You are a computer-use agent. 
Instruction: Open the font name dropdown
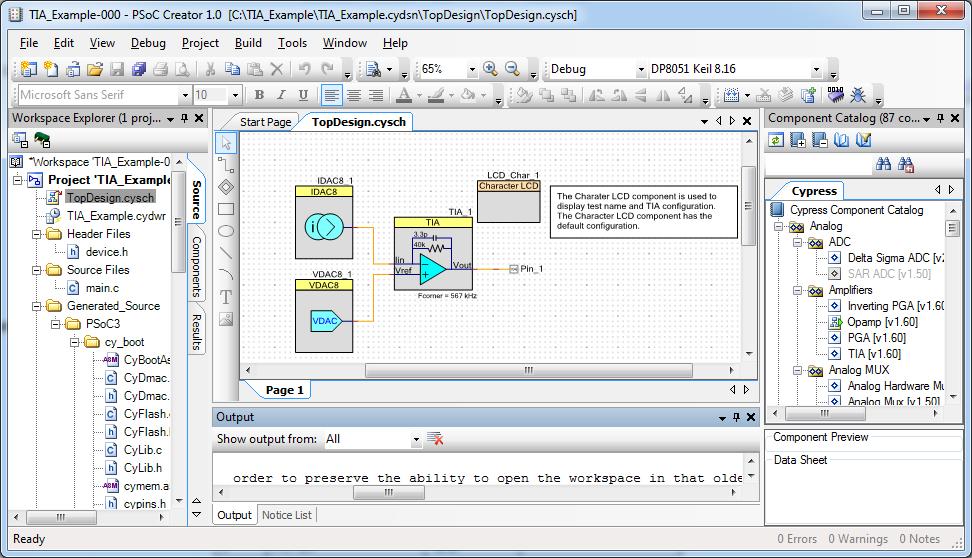[x=184, y=95]
